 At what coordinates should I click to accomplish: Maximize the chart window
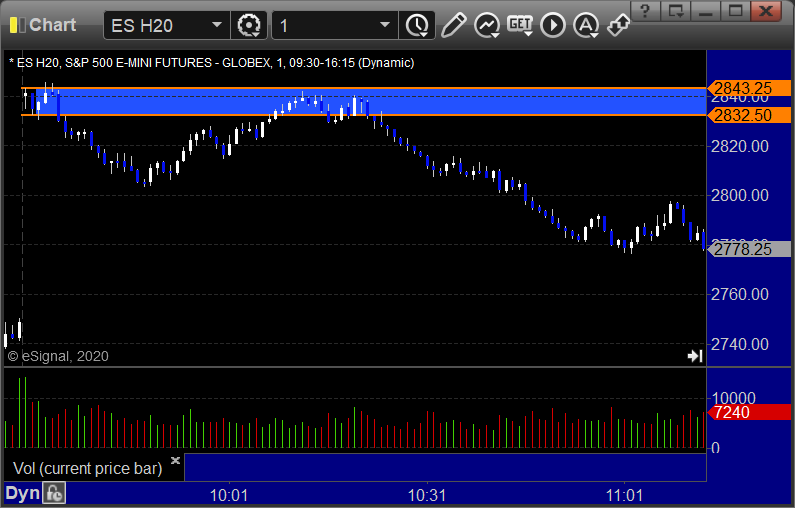tap(735, 11)
